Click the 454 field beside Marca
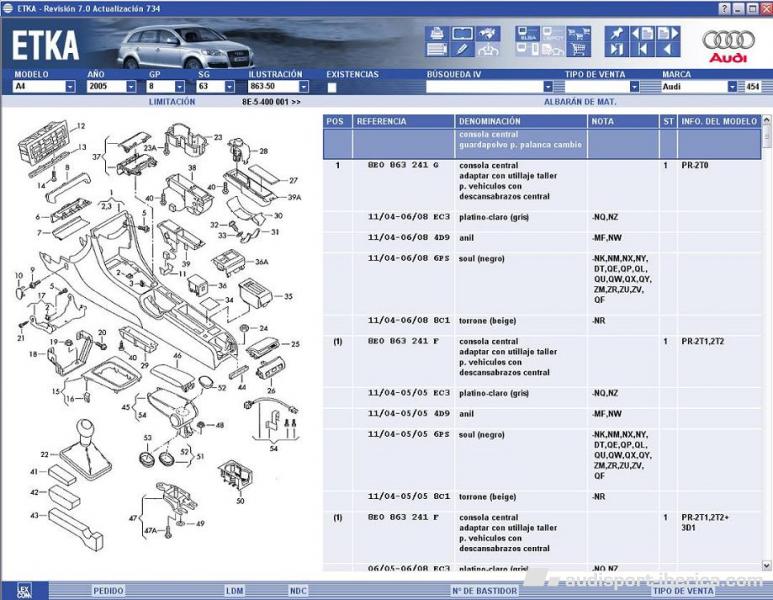 (752, 87)
